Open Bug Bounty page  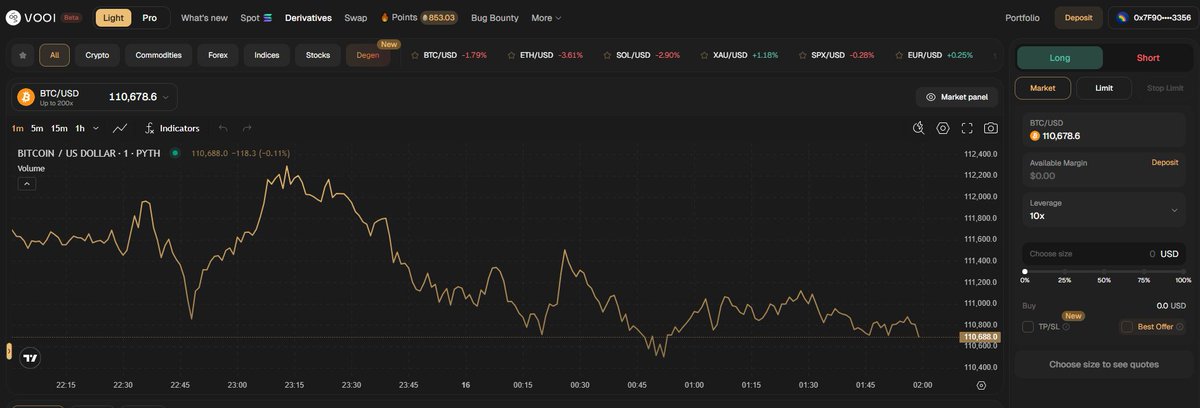tap(495, 18)
